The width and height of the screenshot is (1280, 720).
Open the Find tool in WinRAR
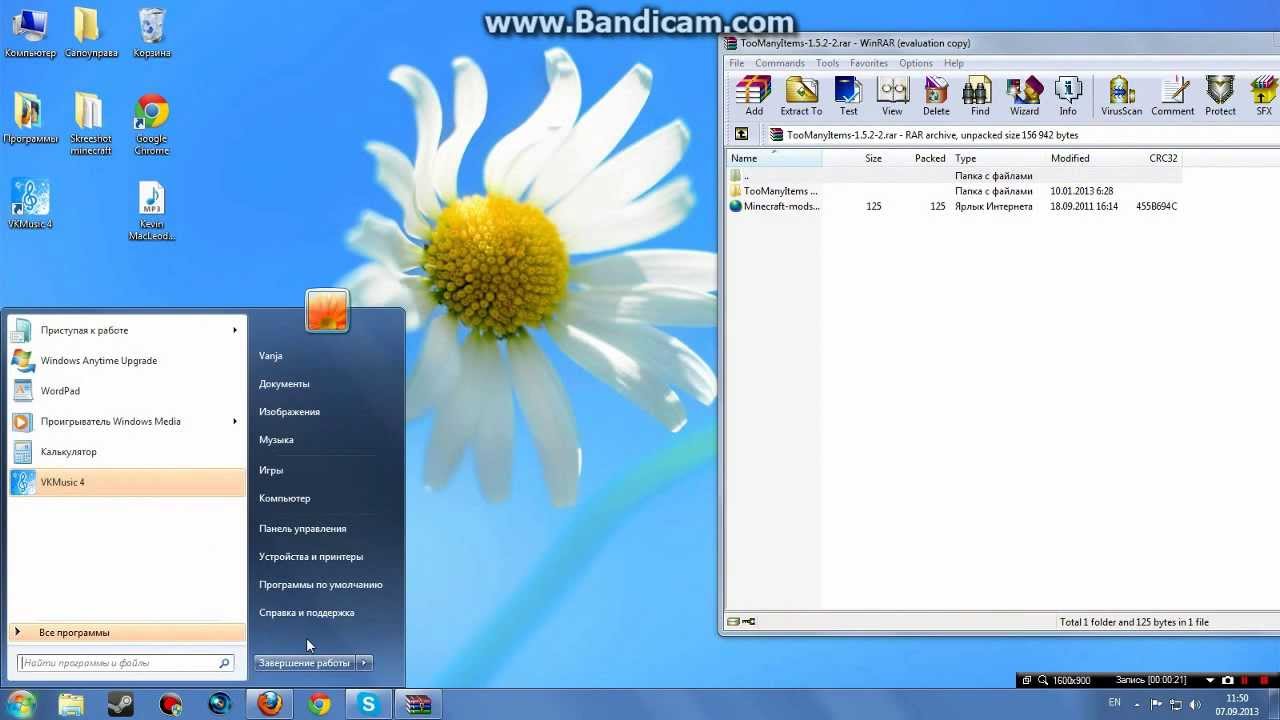coord(980,96)
